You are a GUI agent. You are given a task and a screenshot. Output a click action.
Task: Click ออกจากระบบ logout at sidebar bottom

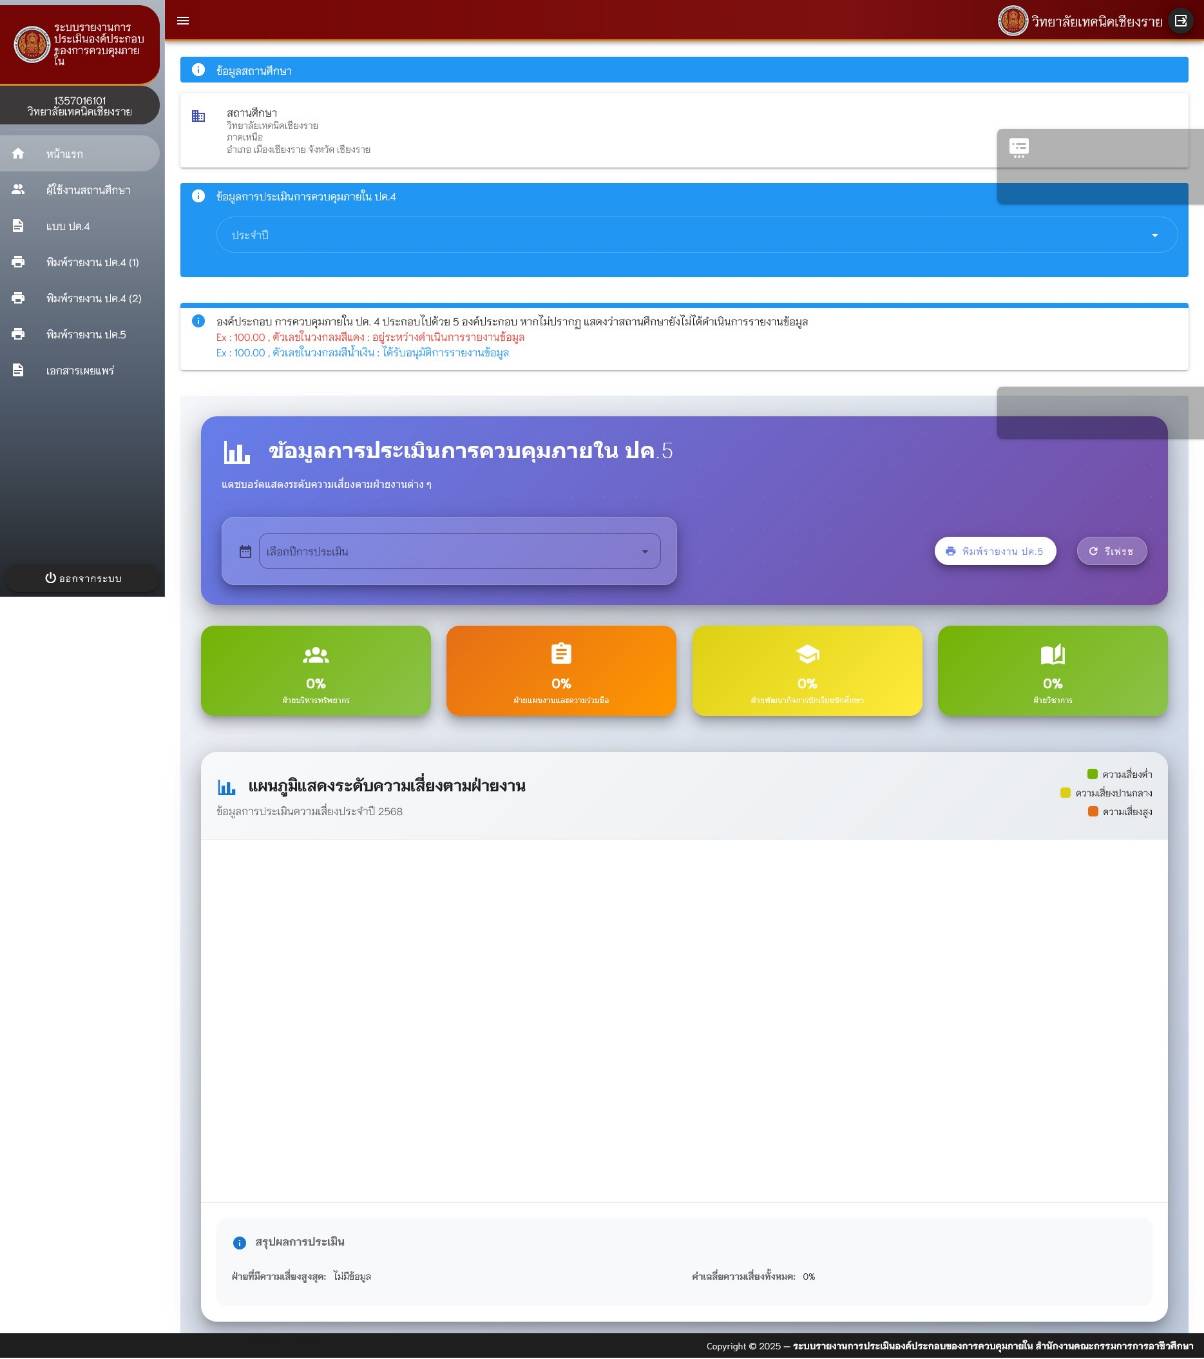83,579
